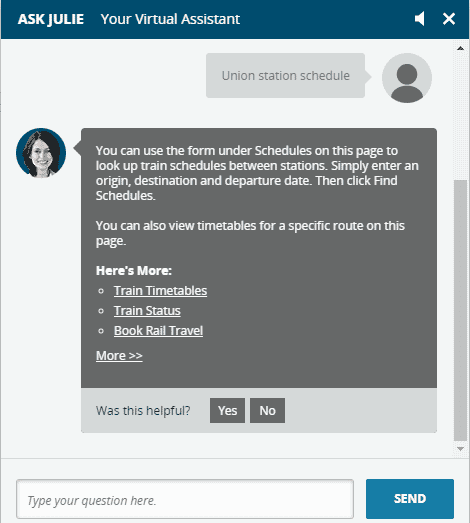The width and height of the screenshot is (470, 523).
Task: Expand more suggestions with More >>
Action: [x=119, y=356]
